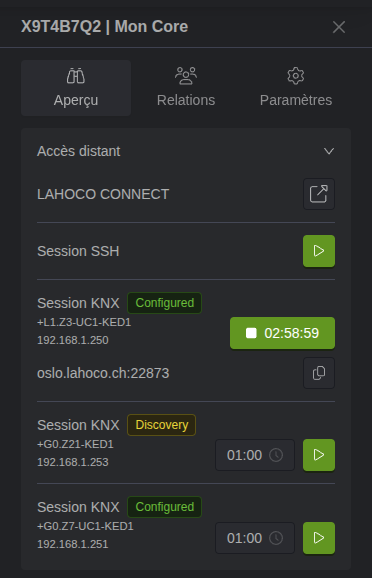Copy oslo.lahoco.ch:22873 address to clipboard
The height and width of the screenshot is (578, 372).
click(319, 373)
